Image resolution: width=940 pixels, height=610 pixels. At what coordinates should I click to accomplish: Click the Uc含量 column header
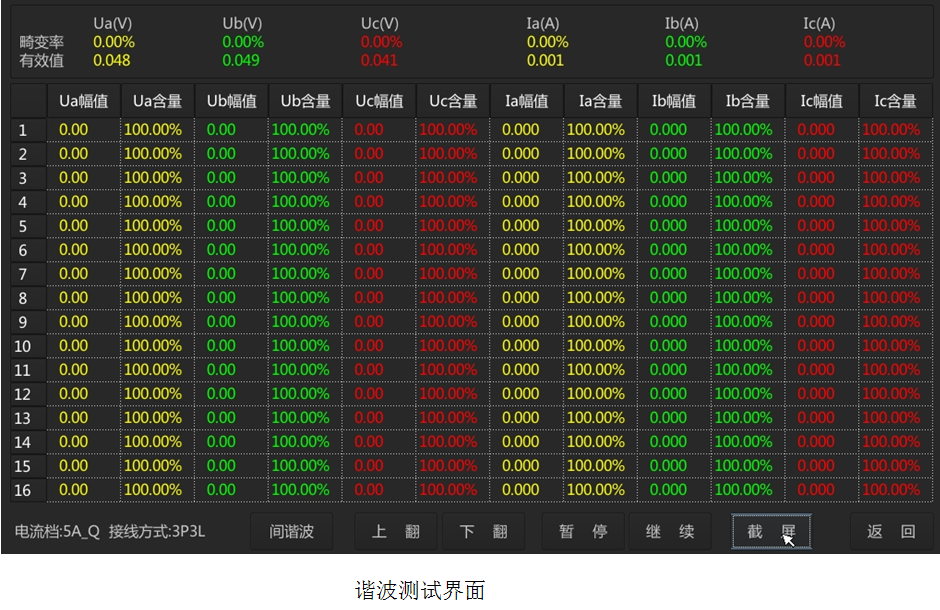[453, 101]
